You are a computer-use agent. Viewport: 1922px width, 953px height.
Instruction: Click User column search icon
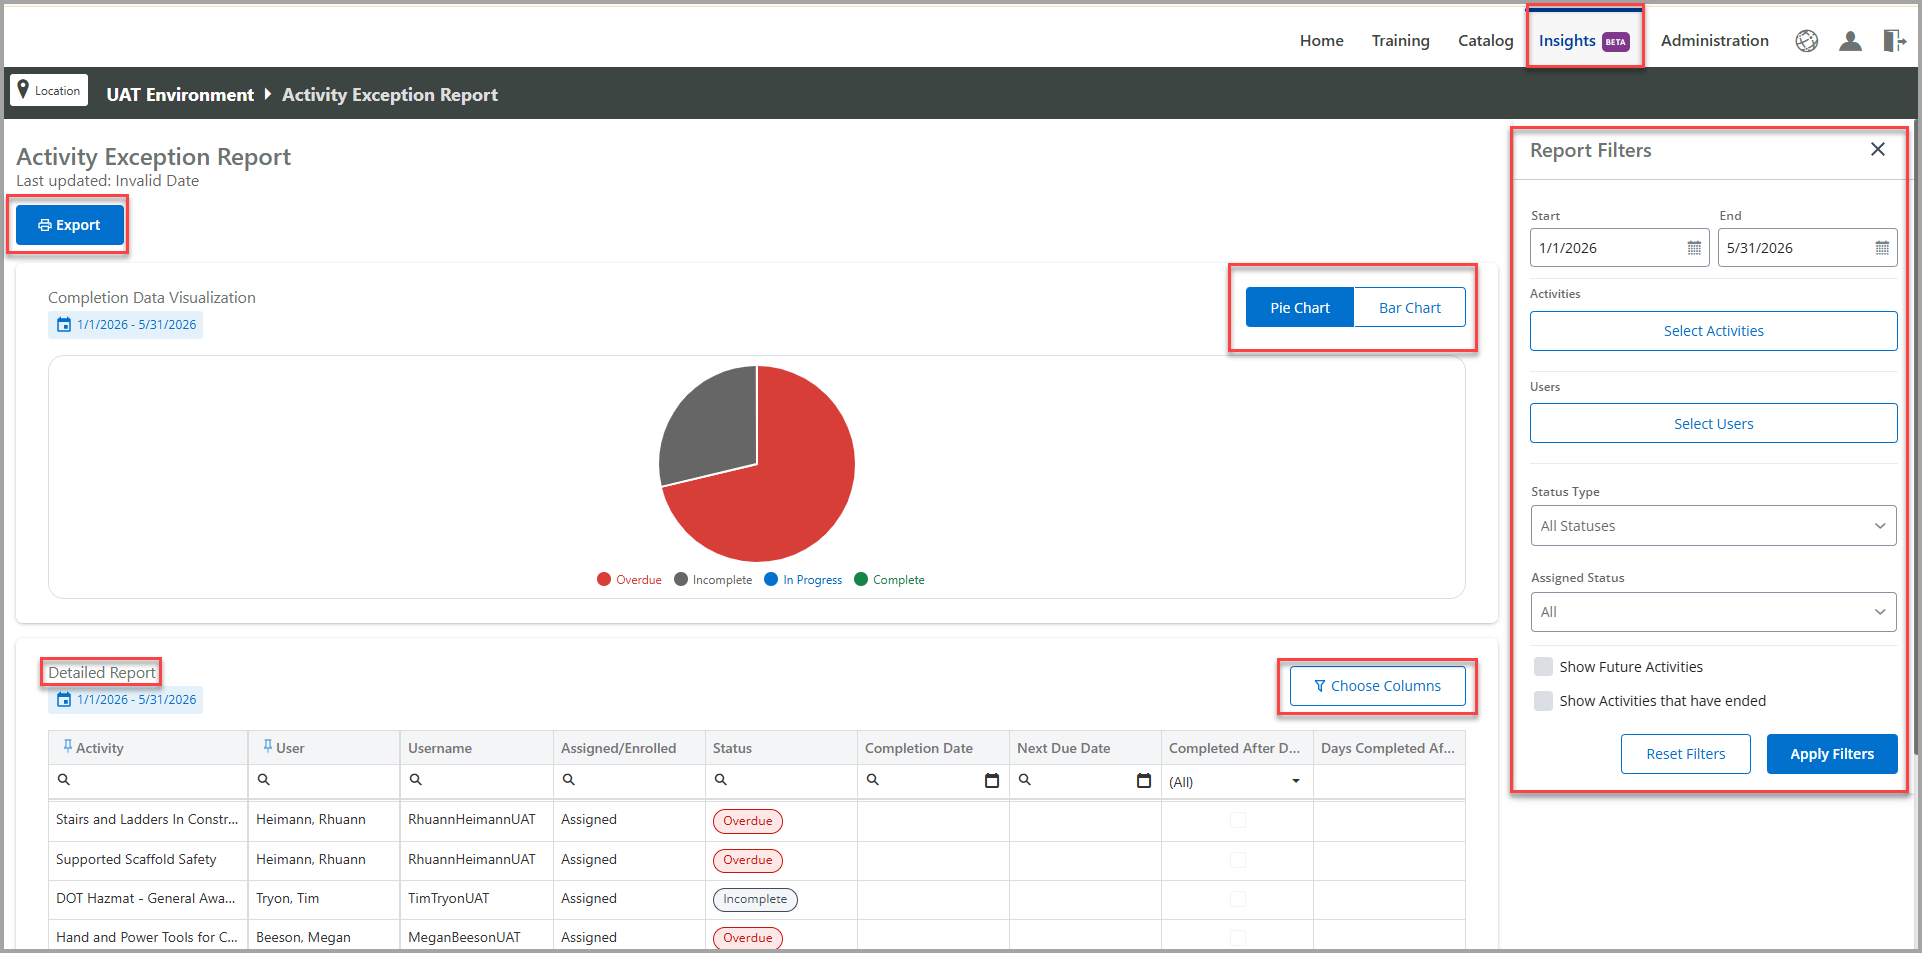pos(264,780)
